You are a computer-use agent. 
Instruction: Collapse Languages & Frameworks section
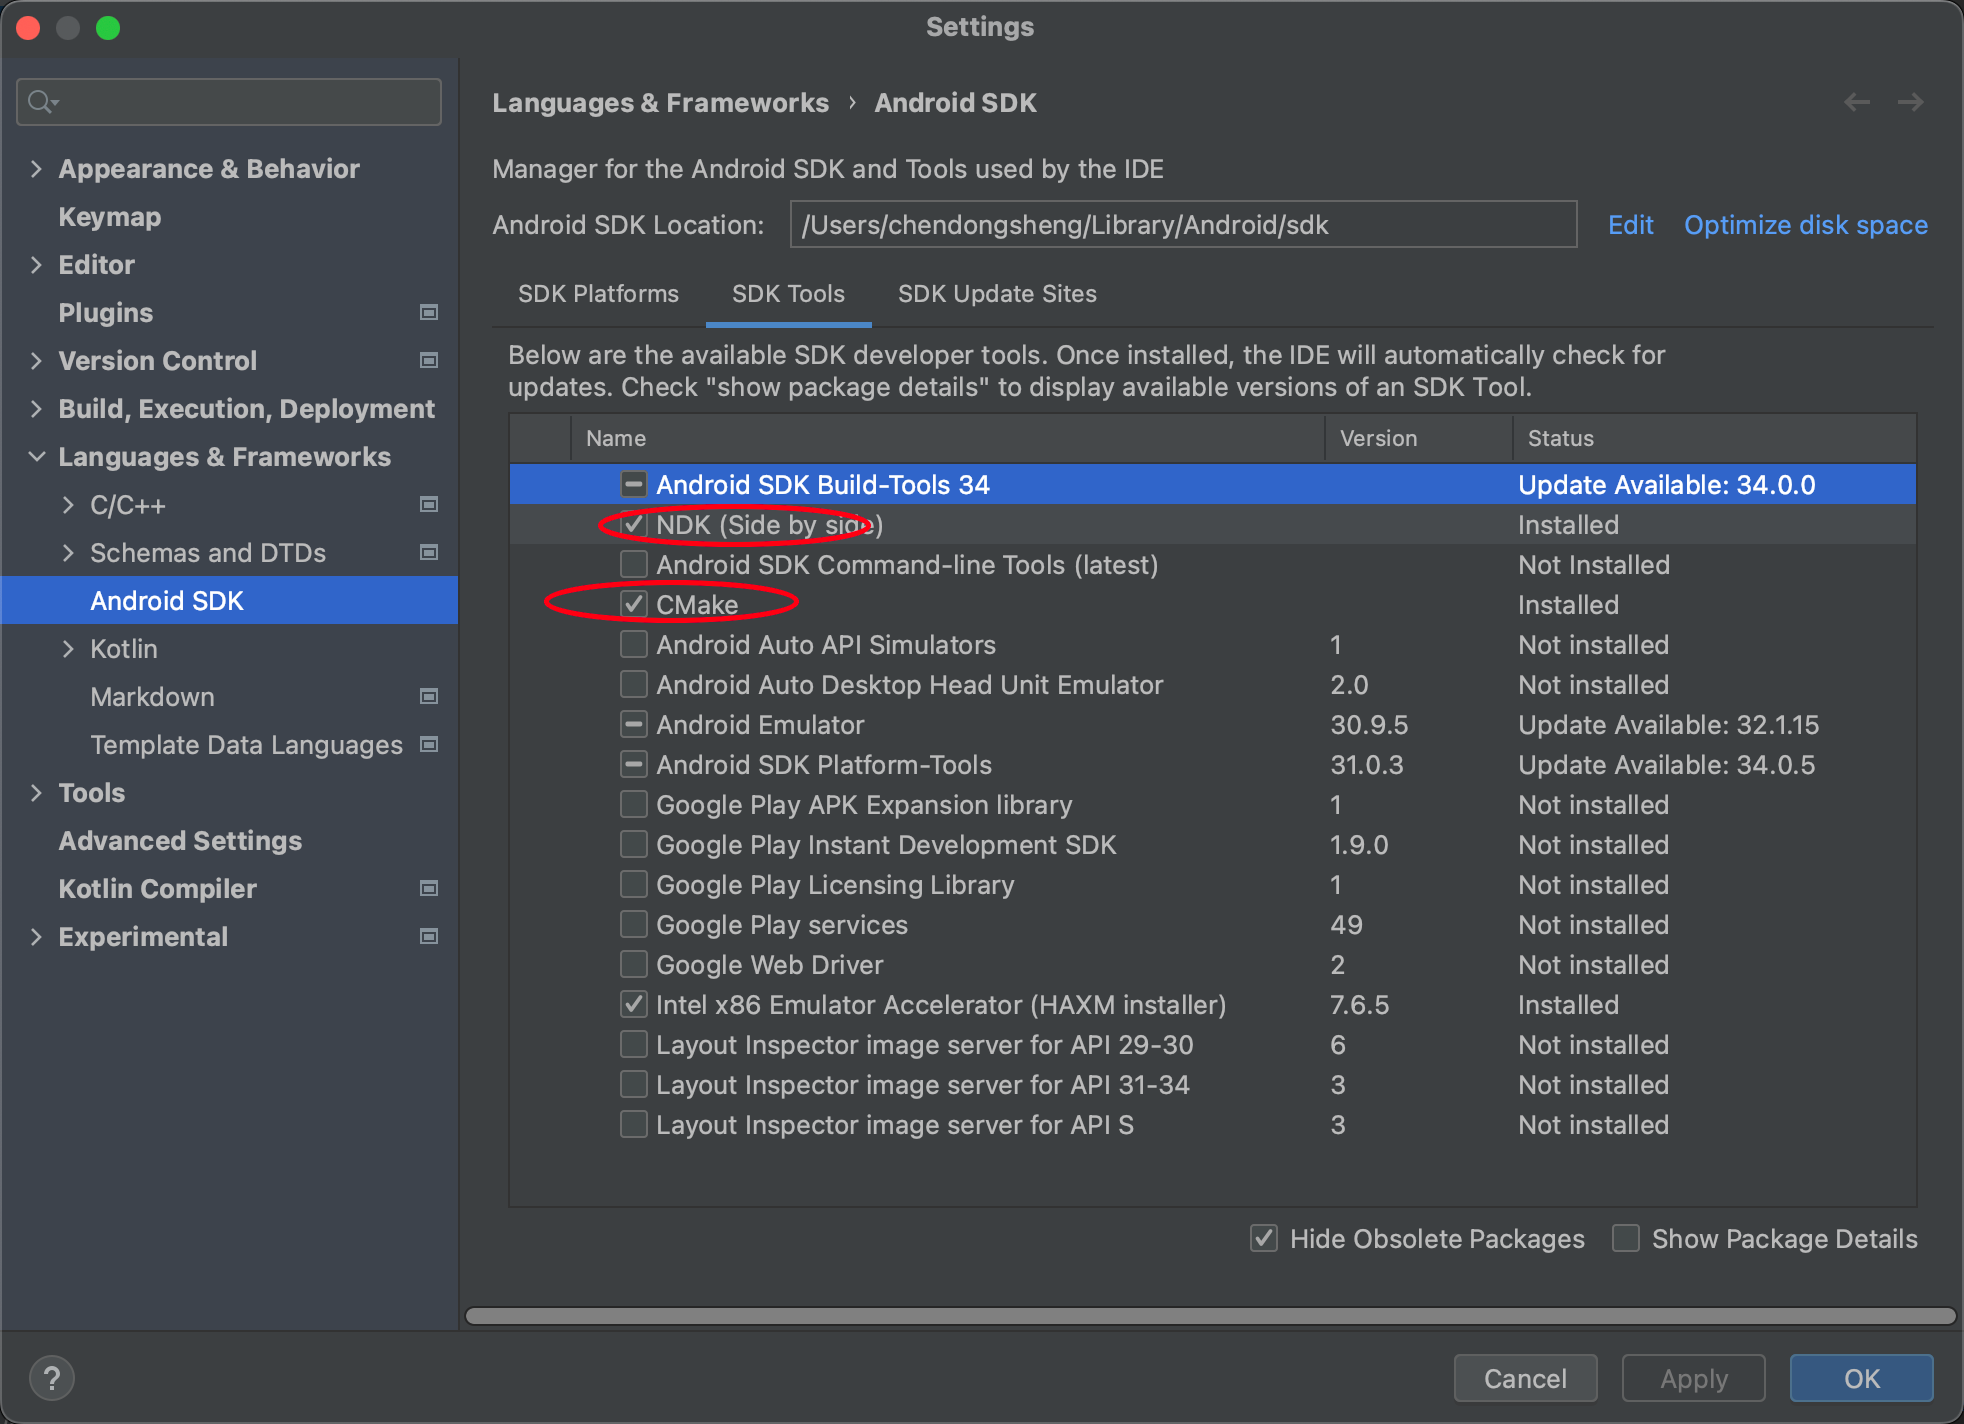click(x=37, y=457)
